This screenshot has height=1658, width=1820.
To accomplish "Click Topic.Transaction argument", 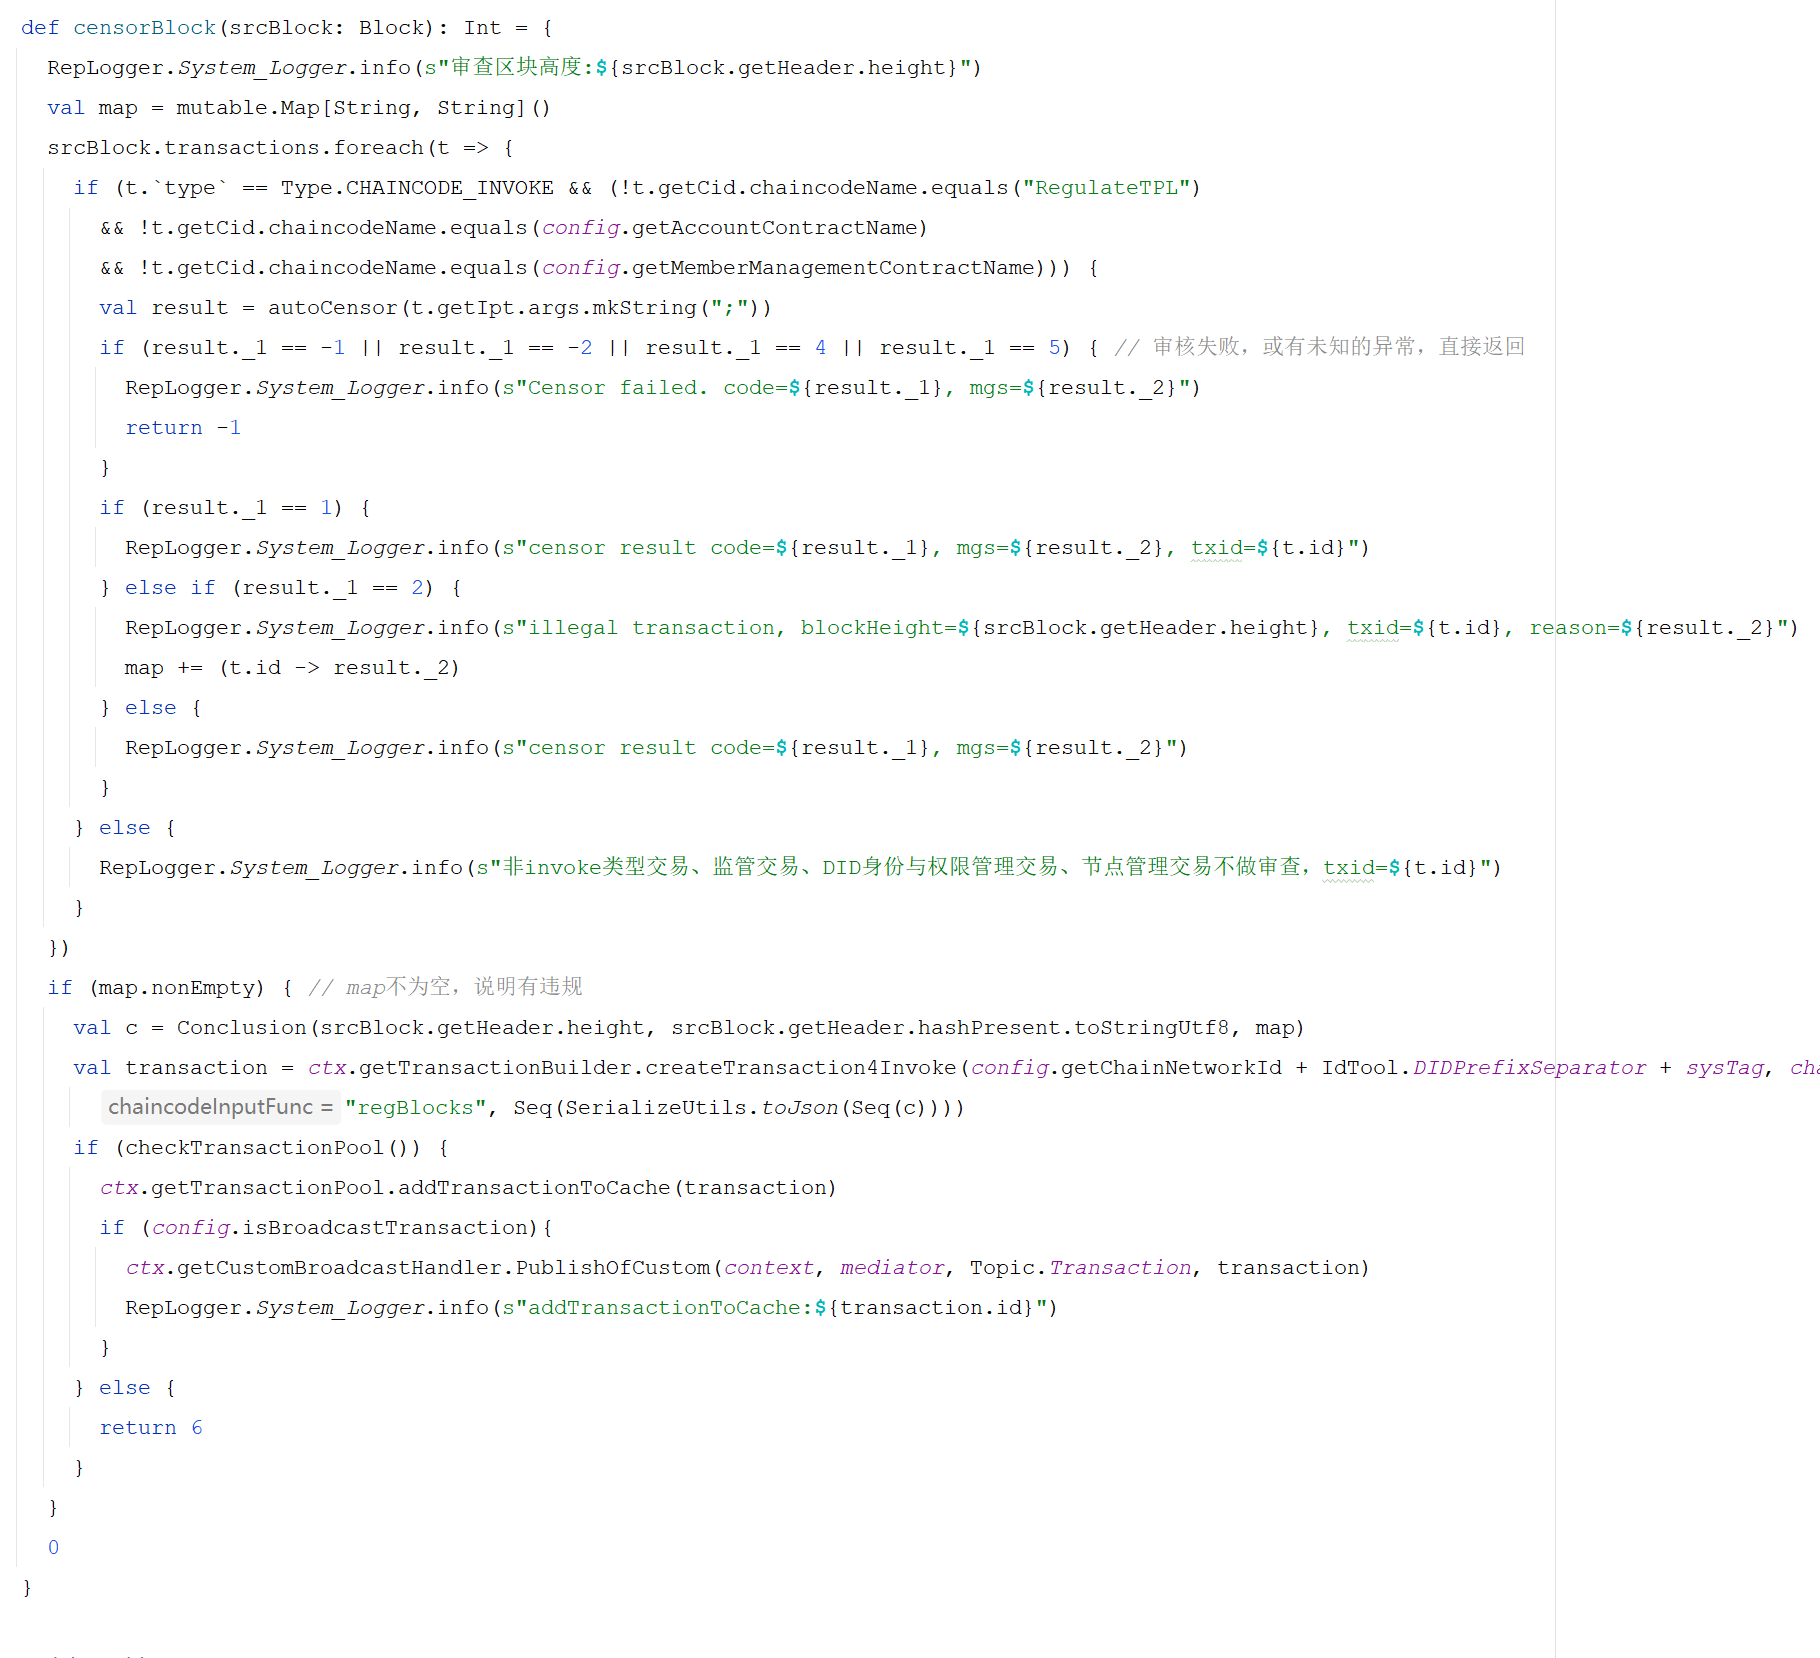I will (1080, 1268).
